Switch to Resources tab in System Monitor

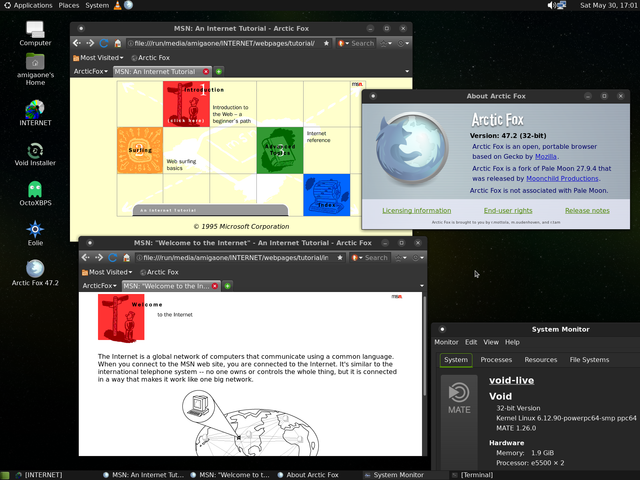point(541,360)
